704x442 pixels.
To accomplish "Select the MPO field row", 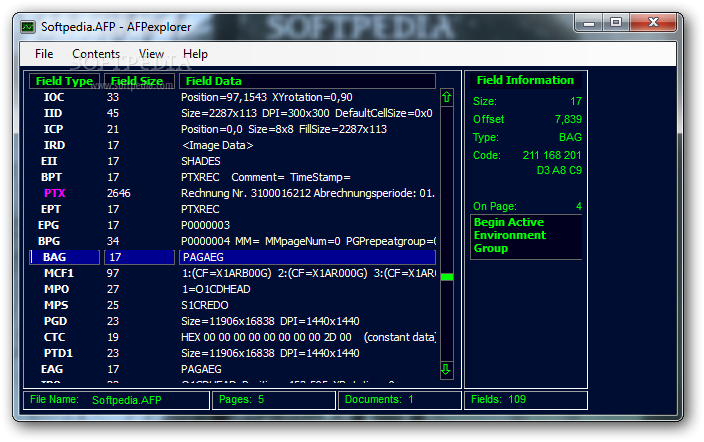I will pos(233,289).
